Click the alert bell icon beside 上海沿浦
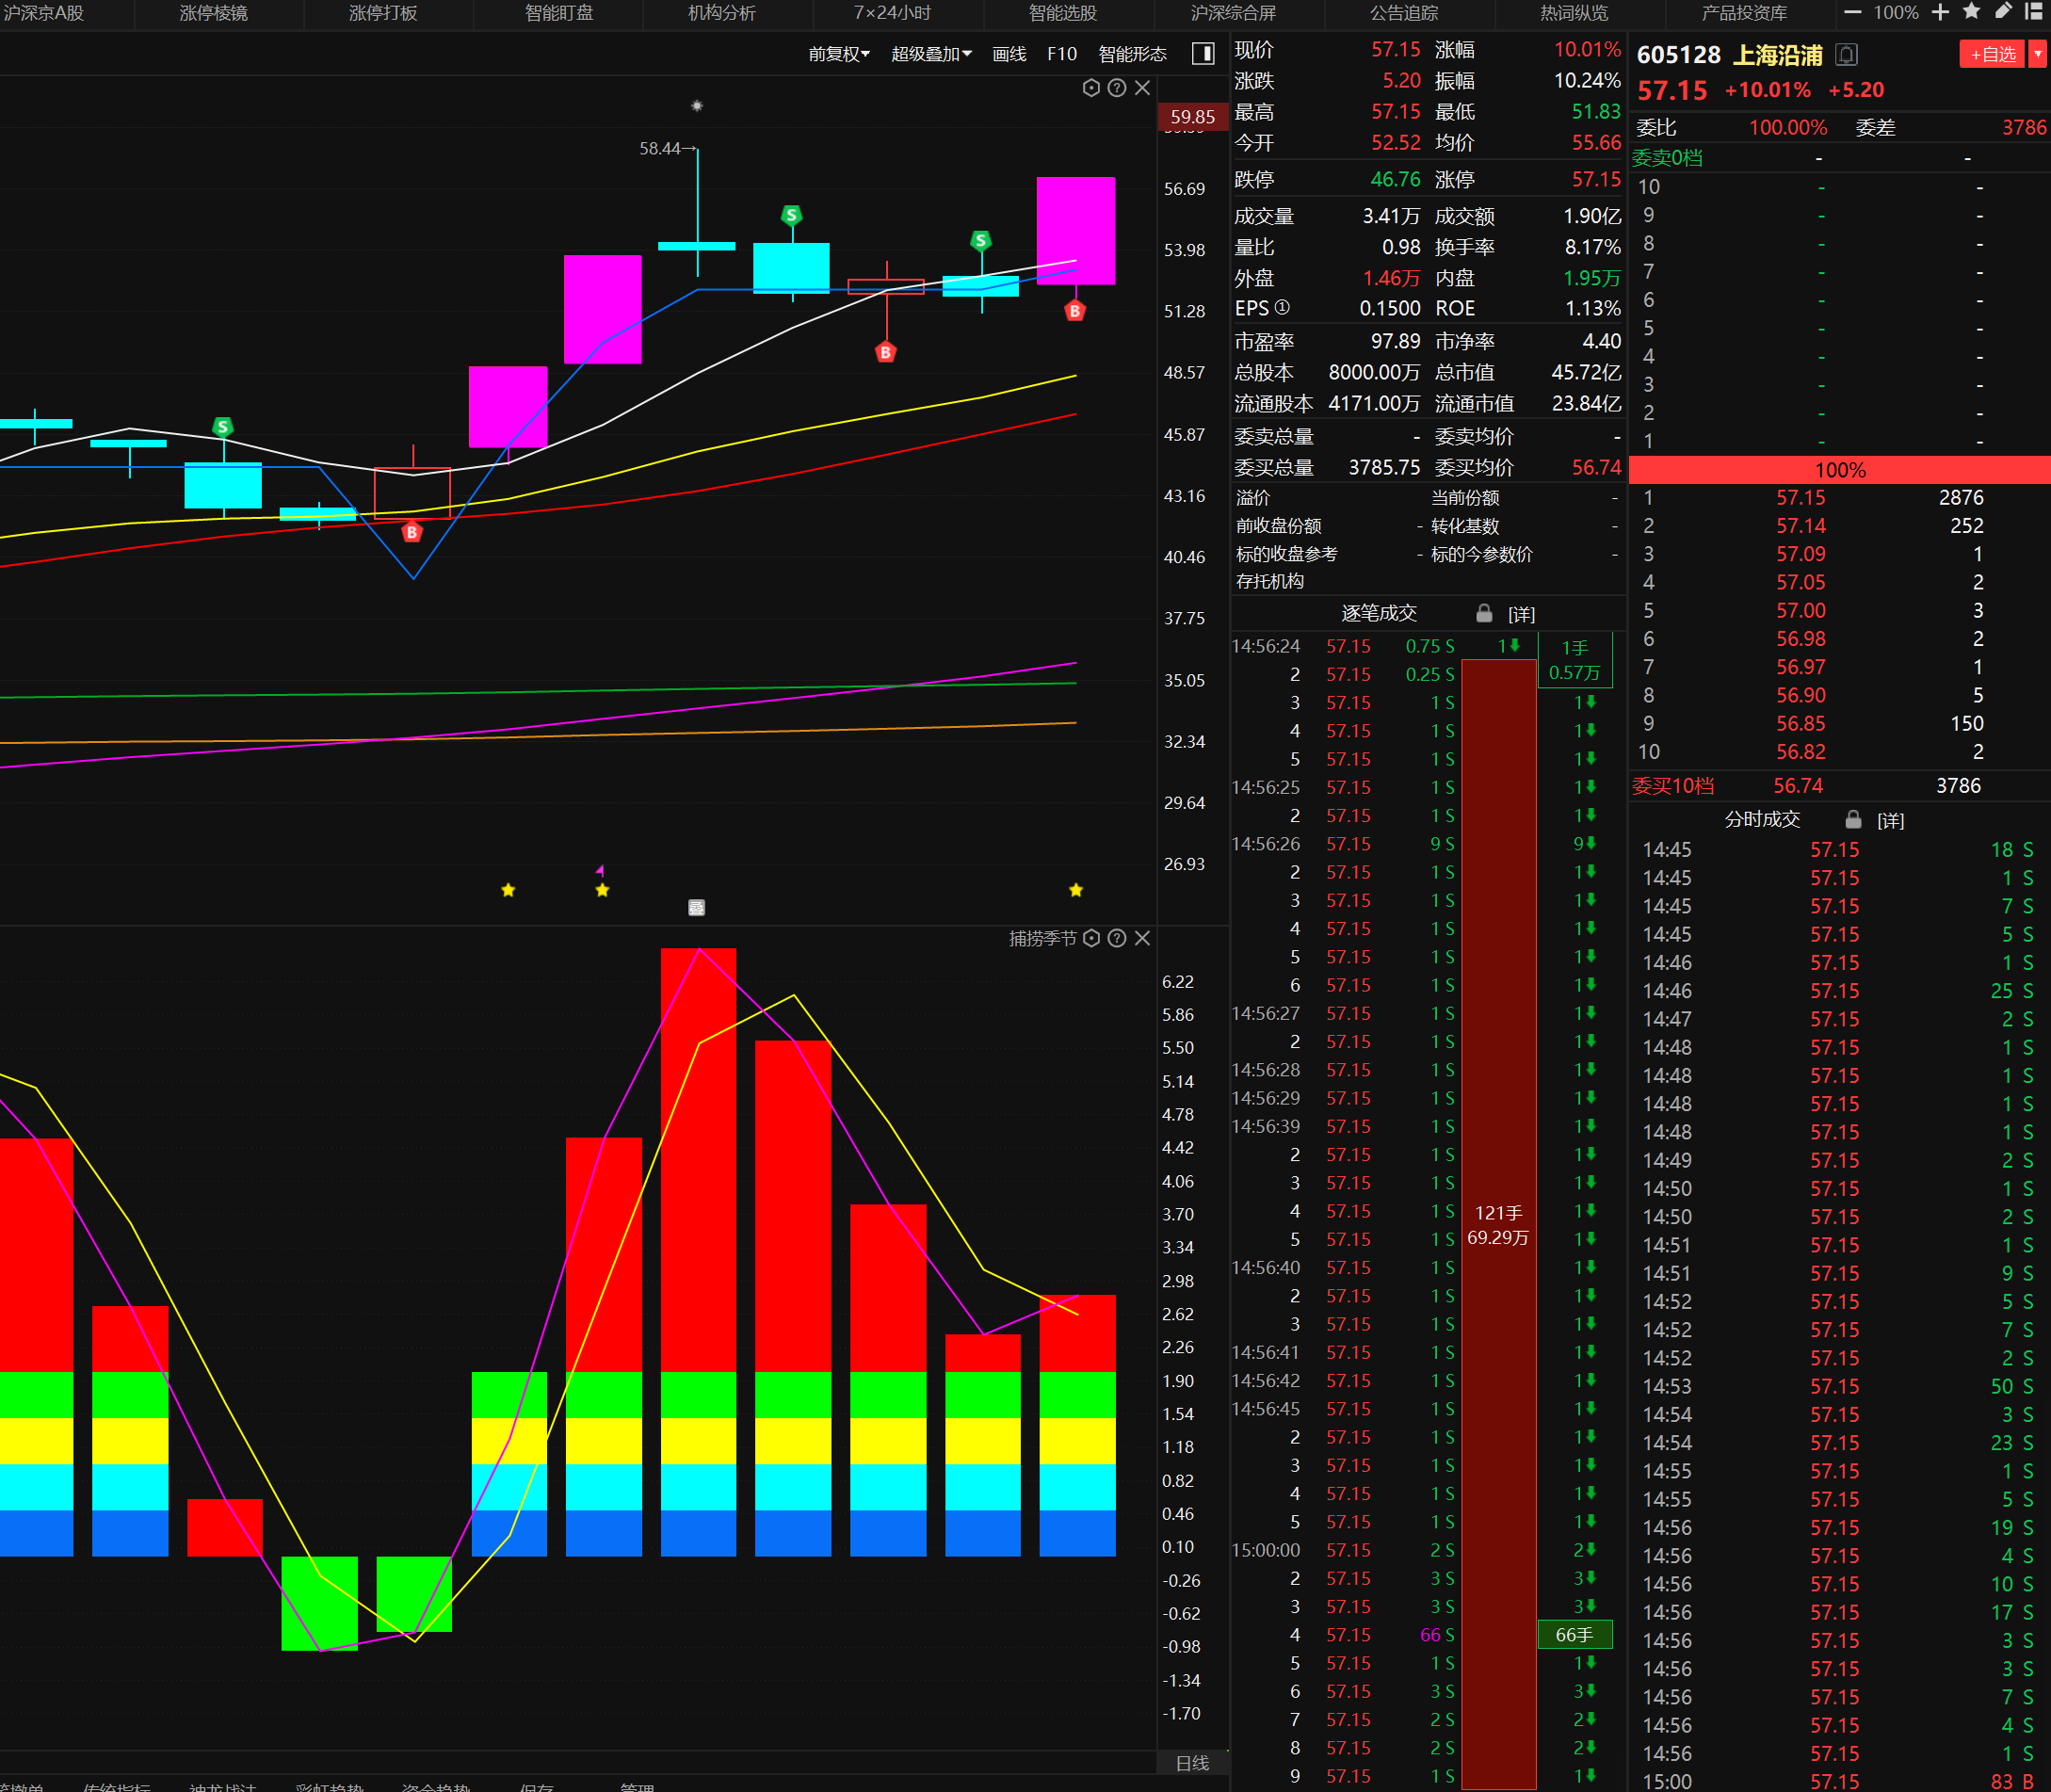 coord(1847,55)
